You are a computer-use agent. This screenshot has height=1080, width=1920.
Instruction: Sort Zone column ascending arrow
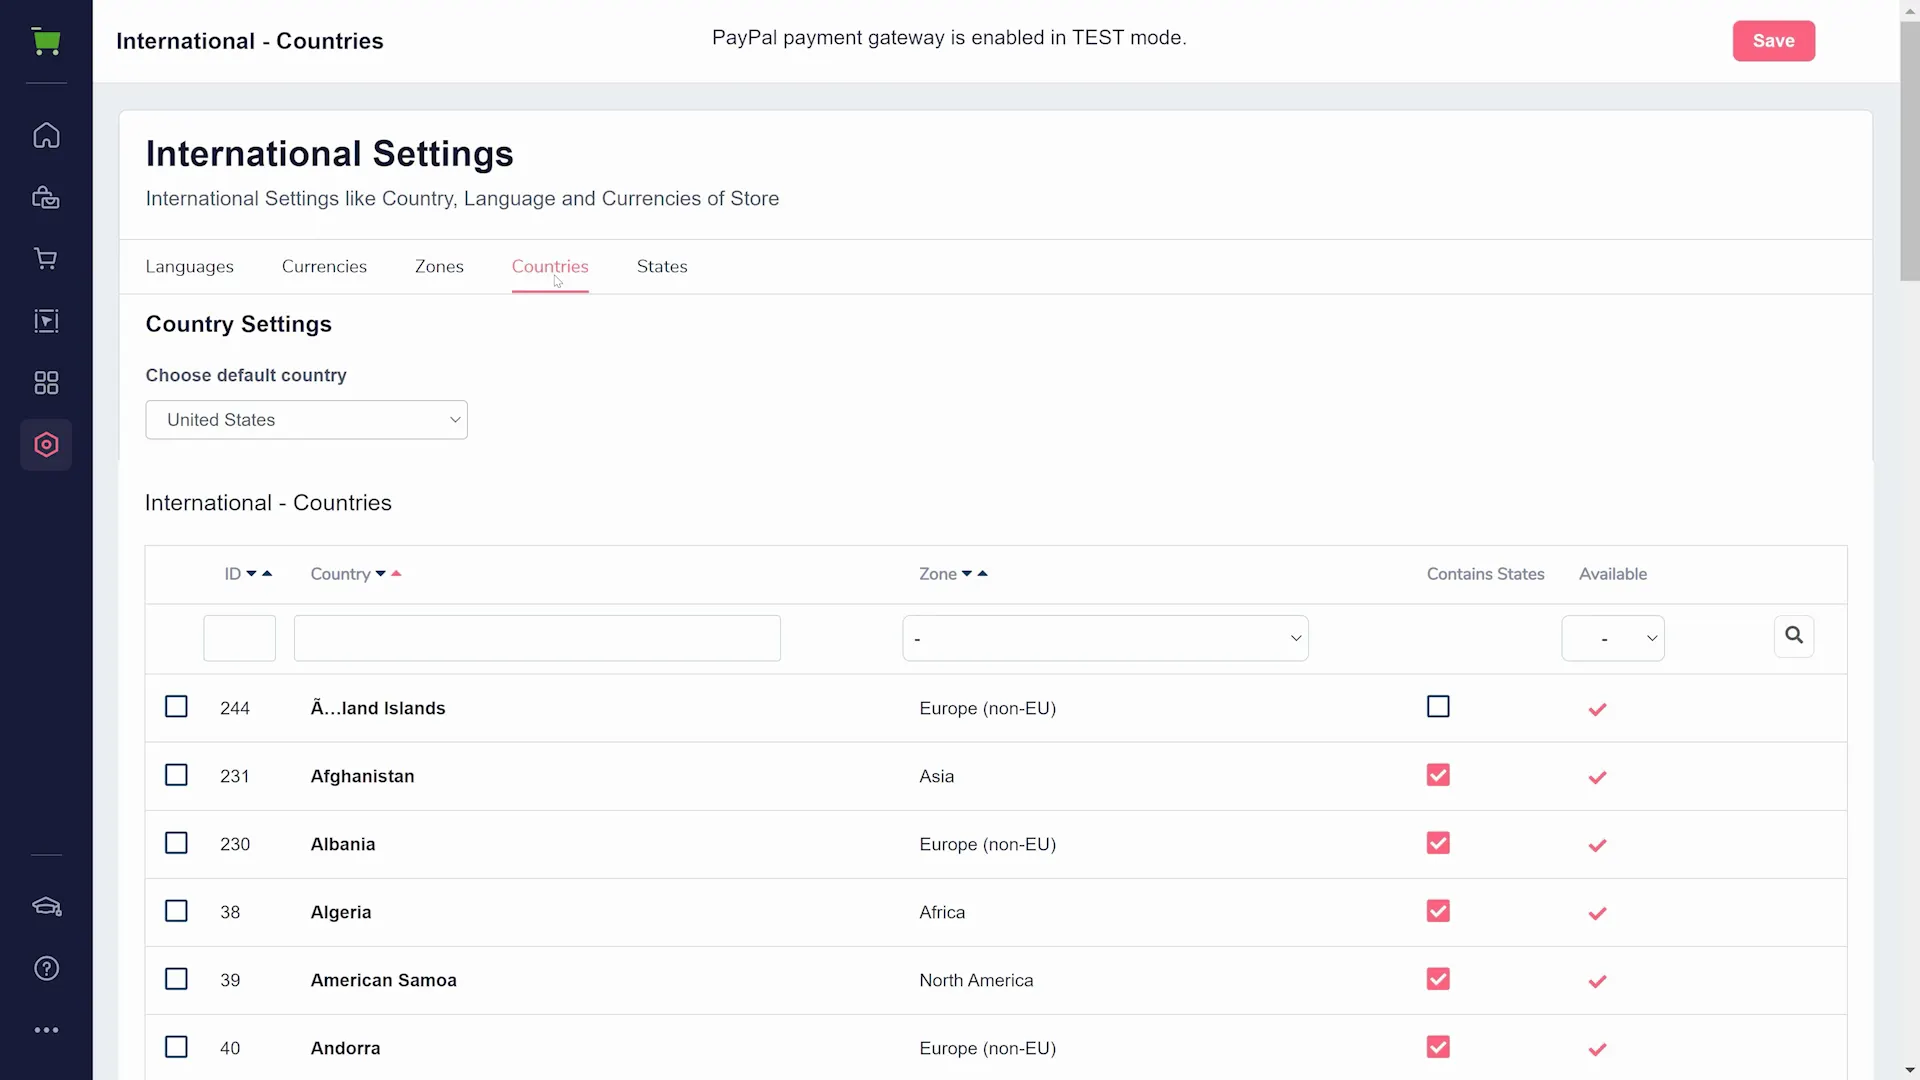coord(982,574)
